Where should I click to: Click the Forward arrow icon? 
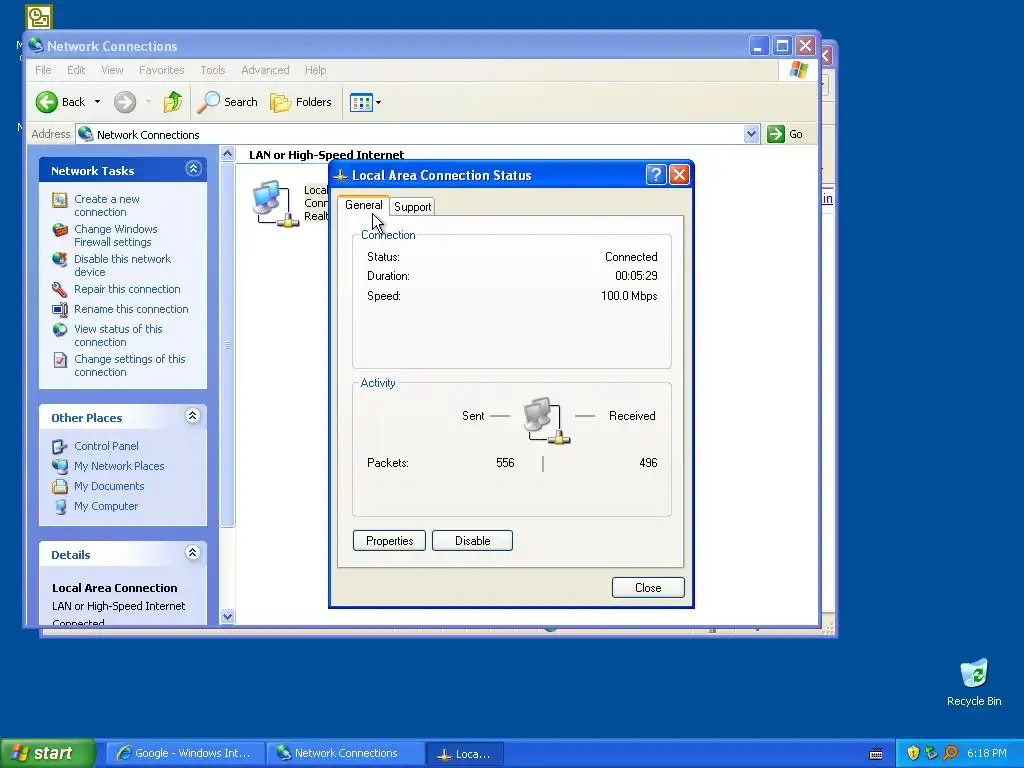[x=125, y=102]
